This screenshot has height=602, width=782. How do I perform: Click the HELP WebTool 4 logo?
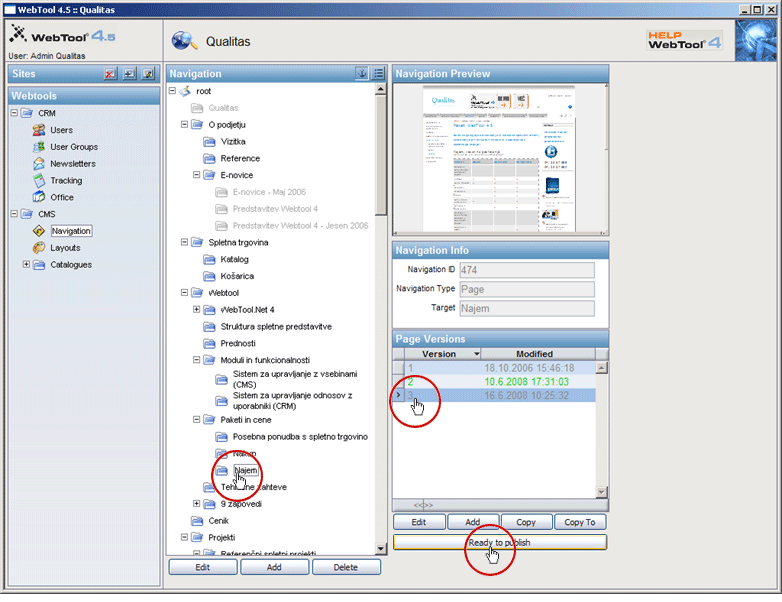click(685, 39)
